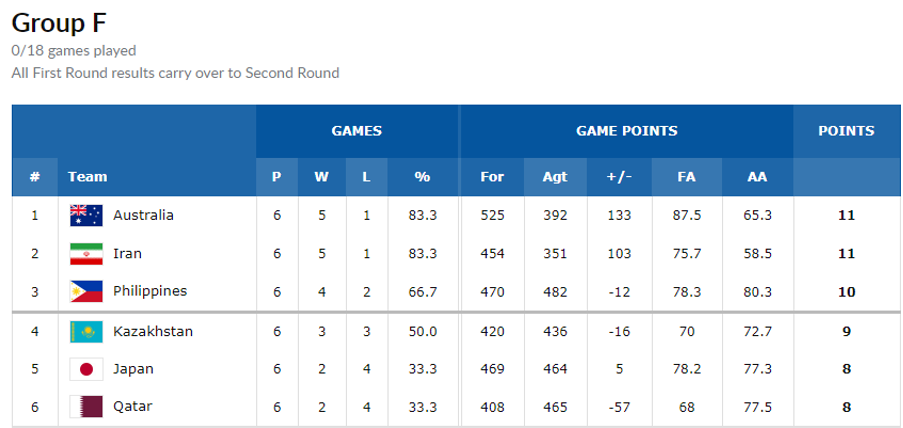Click the +/- differential column header
Image resolution: width=903 pixels, height=428 pixels.
click(x=619, y=177)
